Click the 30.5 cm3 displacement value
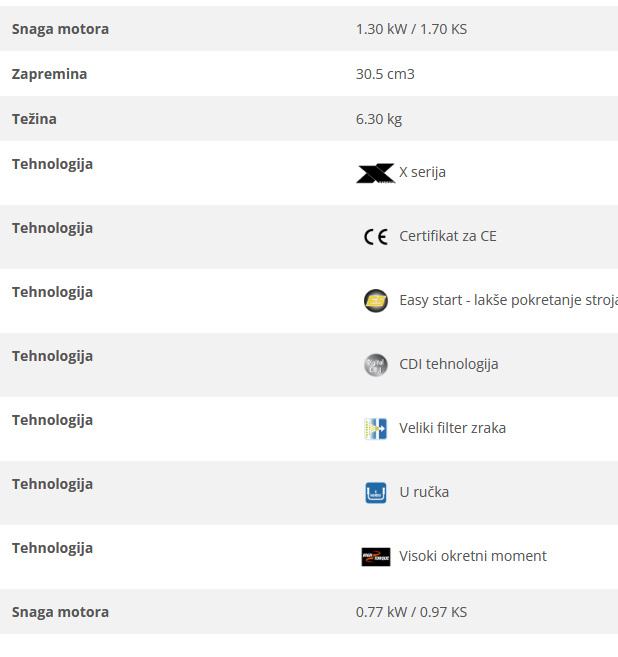618x657 pixels. point(385,74)
